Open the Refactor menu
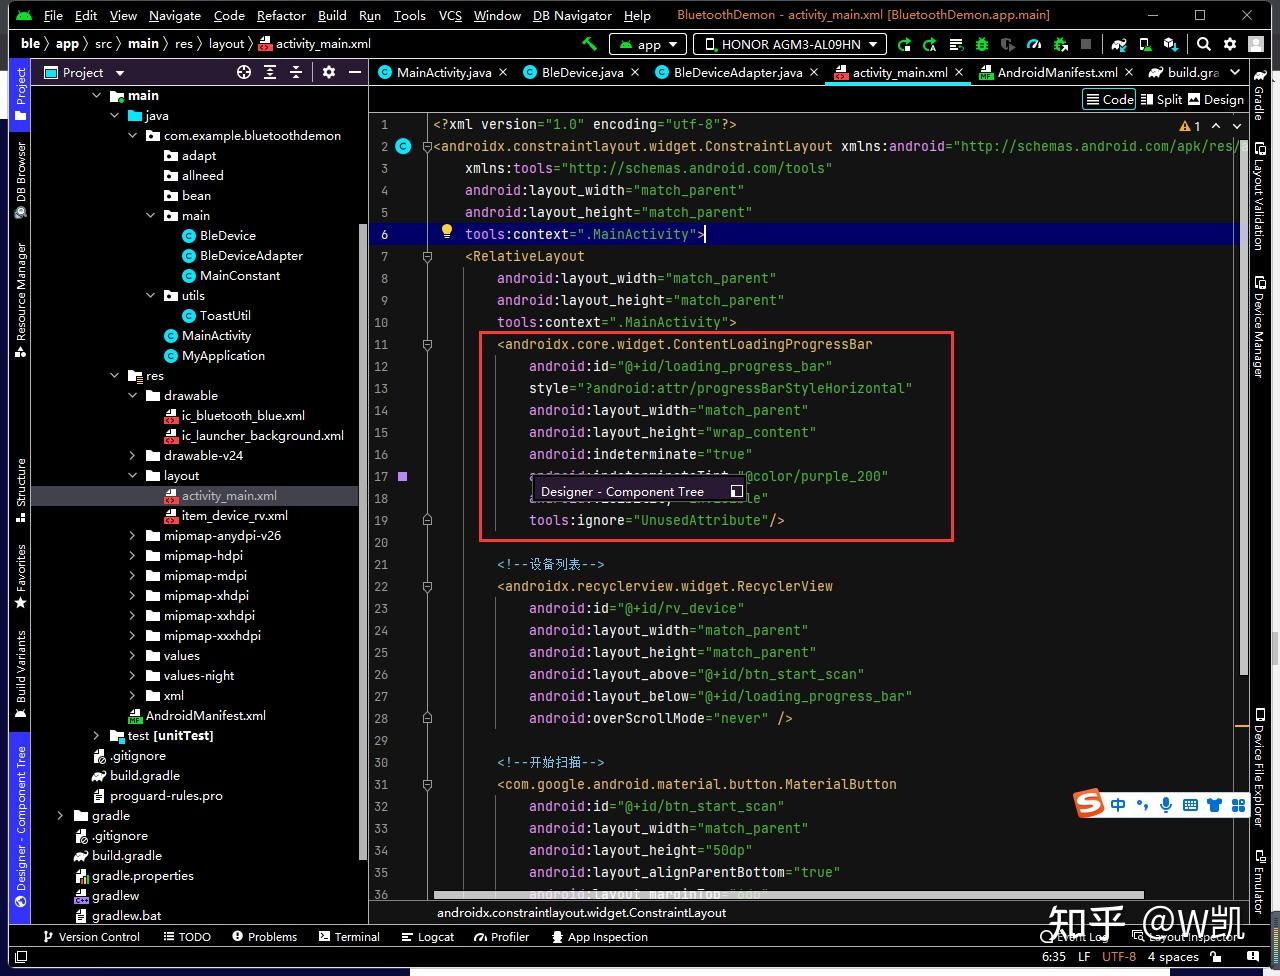1280x976 pixels. [x=281, y=15]
